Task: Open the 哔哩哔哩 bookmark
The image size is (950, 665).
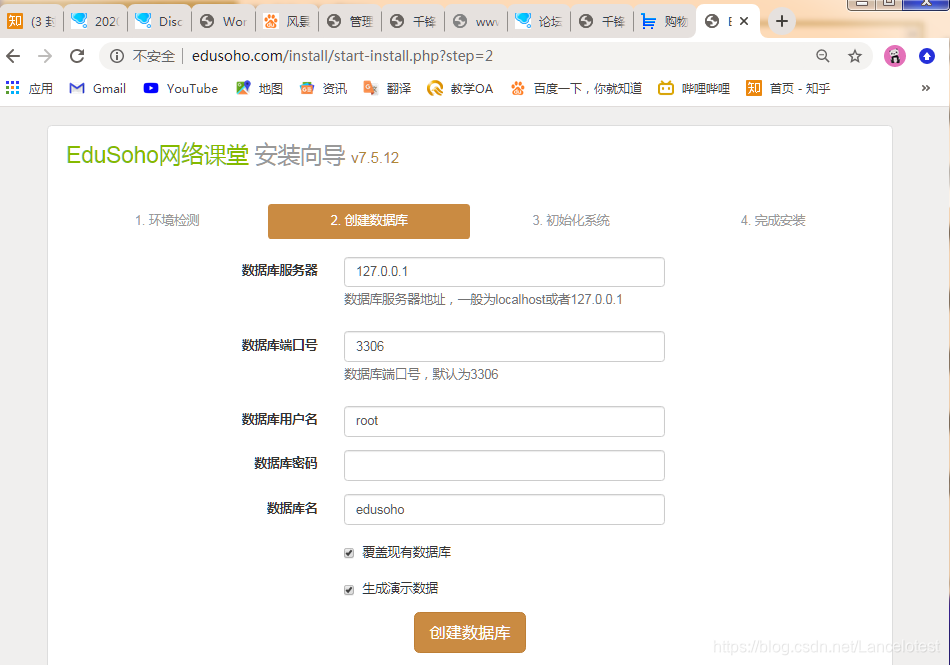Action: (x=694, y=88)
